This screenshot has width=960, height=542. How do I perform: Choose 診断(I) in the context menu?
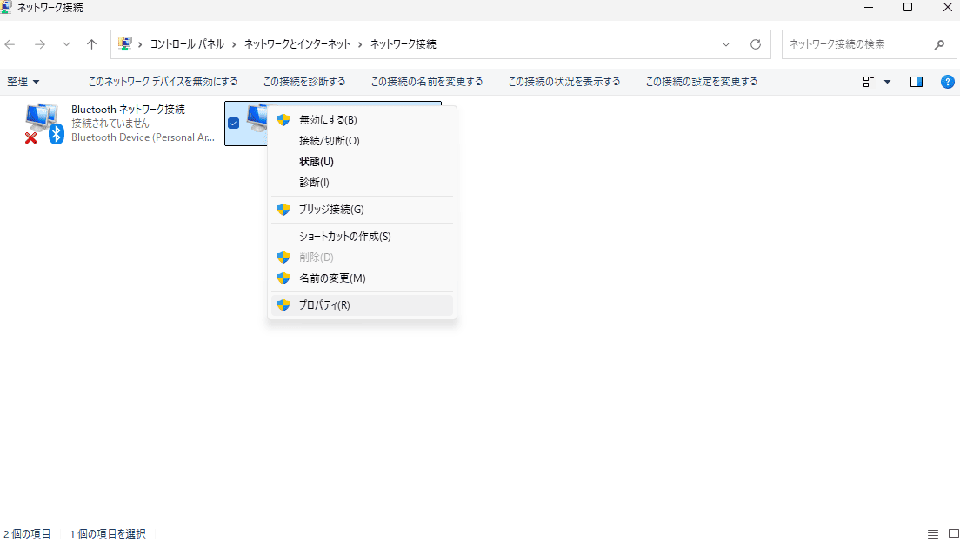tap(362, 183)
